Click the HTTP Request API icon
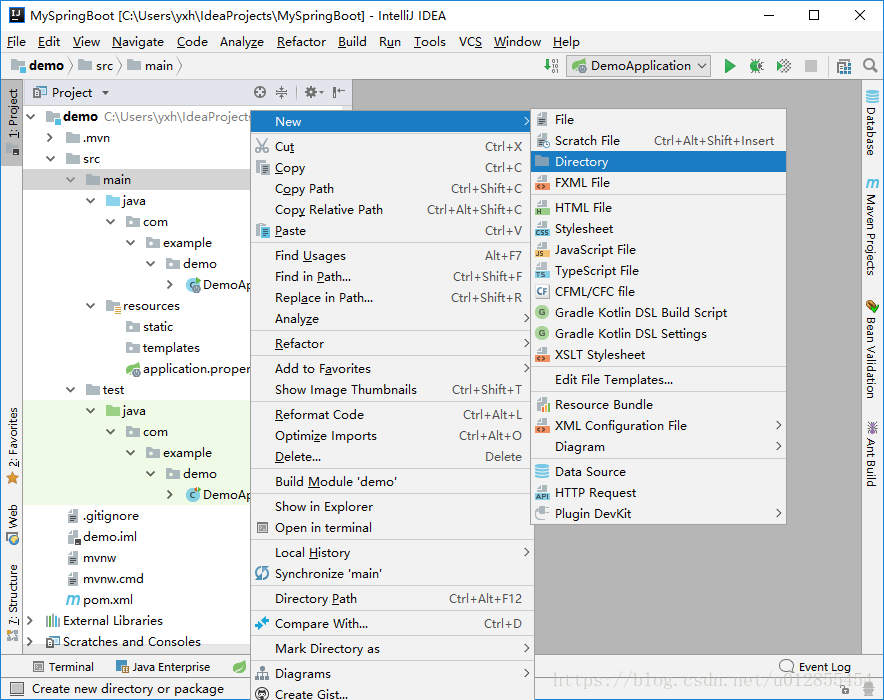 coord(542,493)
